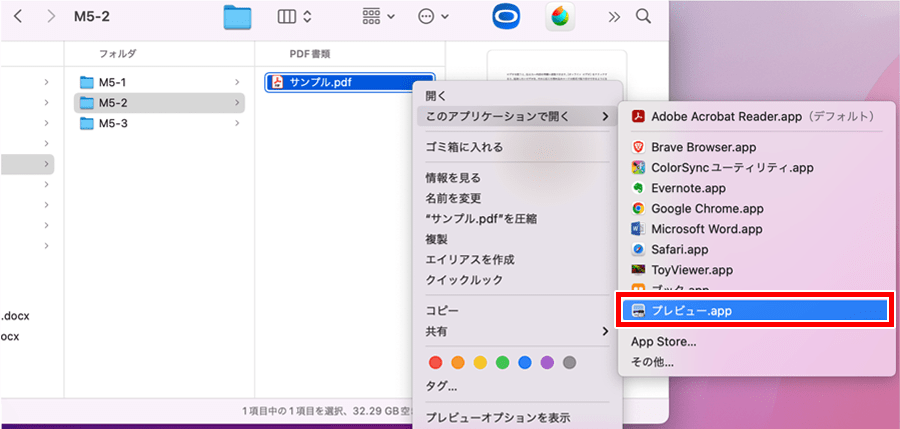
Task: Choose App Store... in the submenu
Action: (x=756, y=342)
